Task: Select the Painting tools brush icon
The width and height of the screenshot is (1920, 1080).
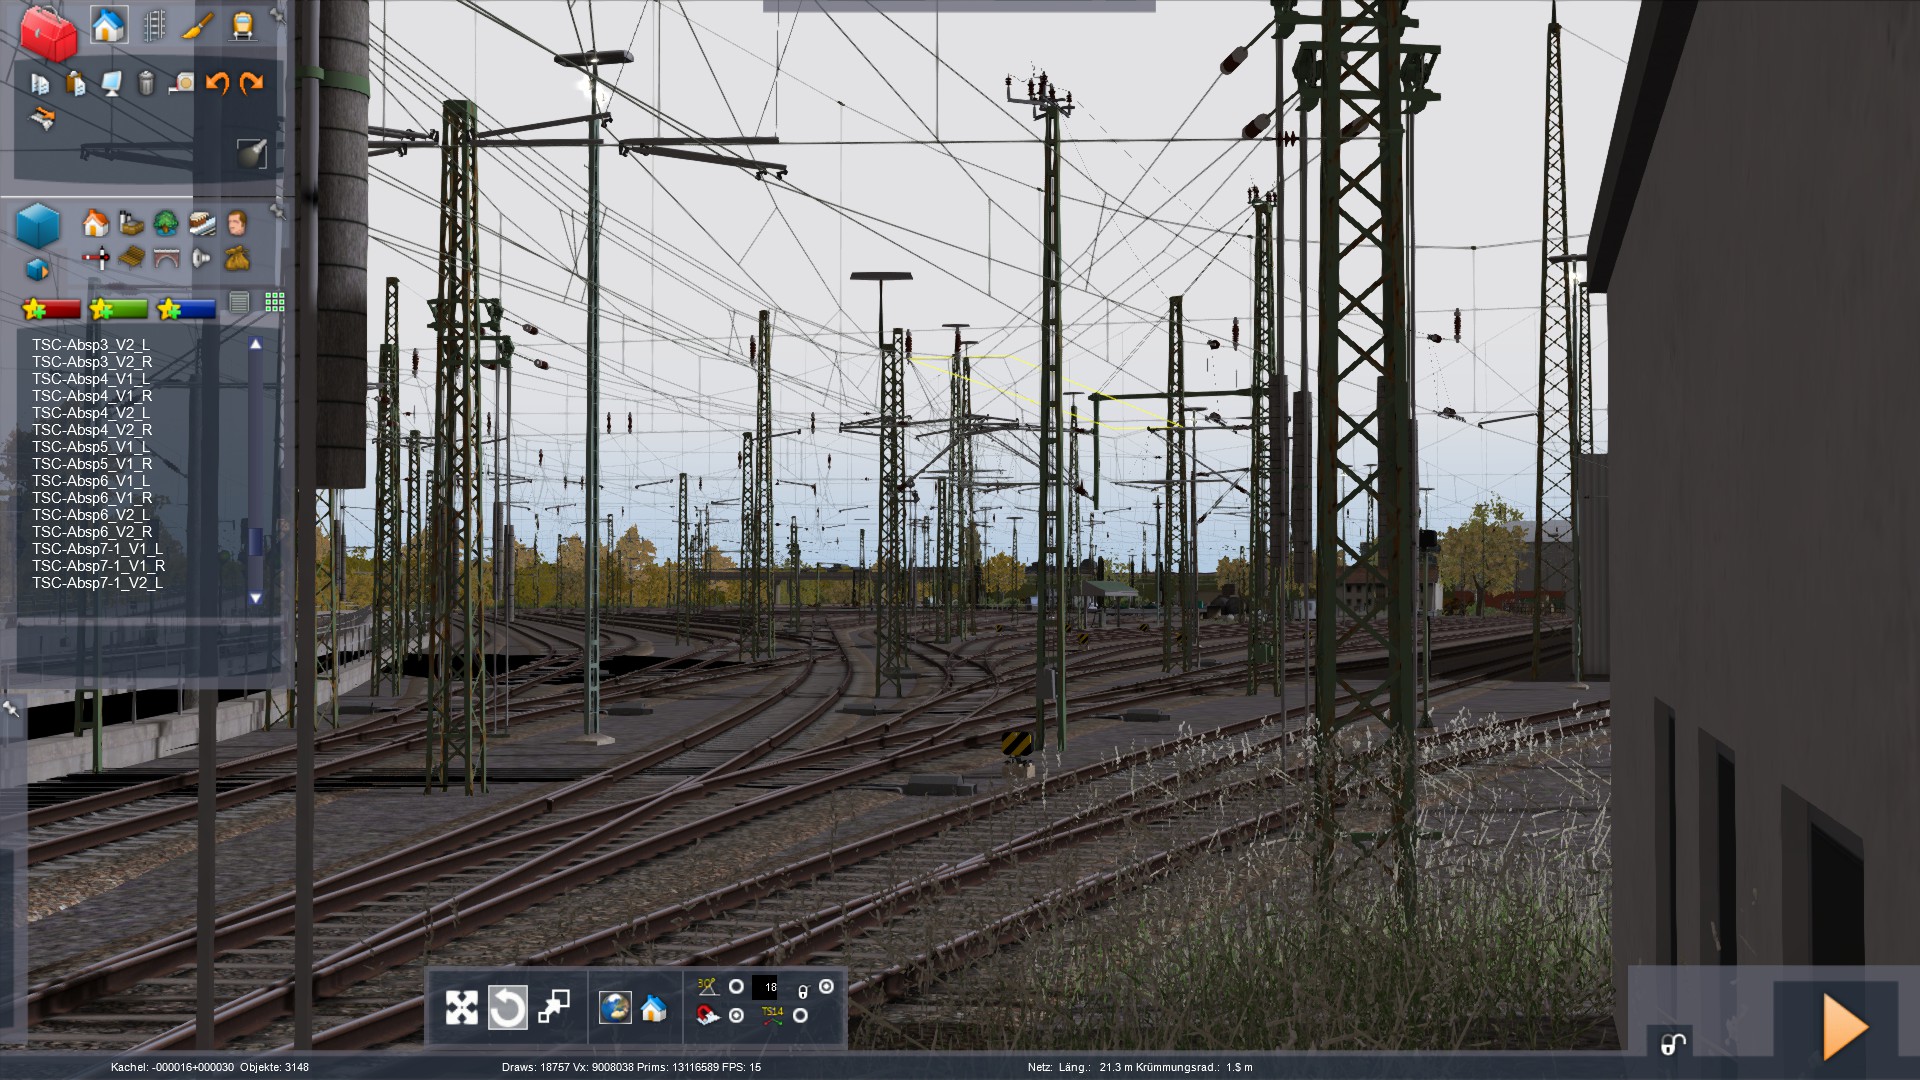Action: click(x=198, y=26)
